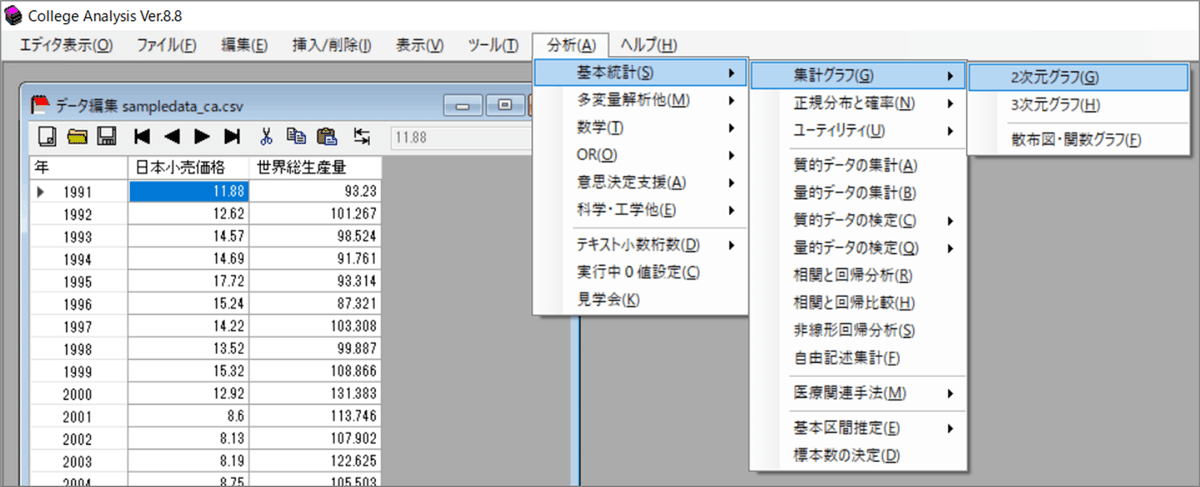Click cell 131.383 in 2000 row
The width and height of the screenshot is (1200, 487).
pyautogui.click(x=315, y=396)
